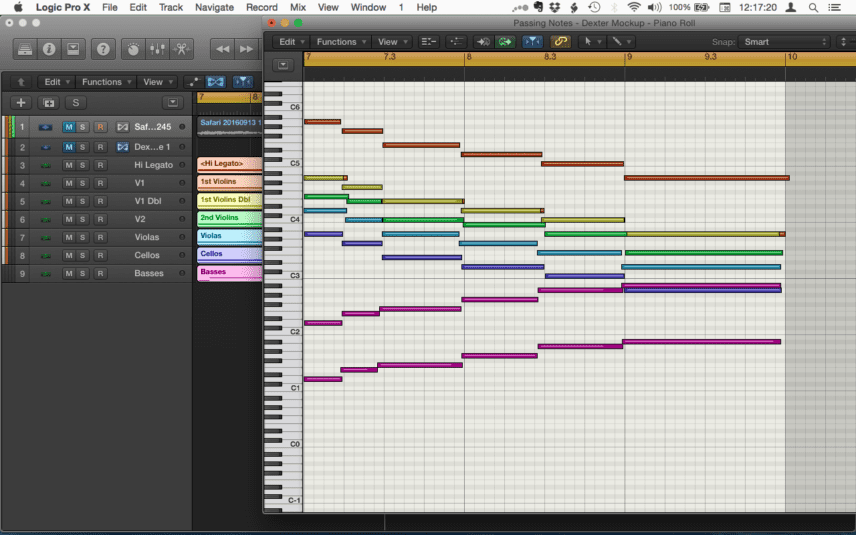Open Quick Help question mark icon

click(x=103, y=49)
